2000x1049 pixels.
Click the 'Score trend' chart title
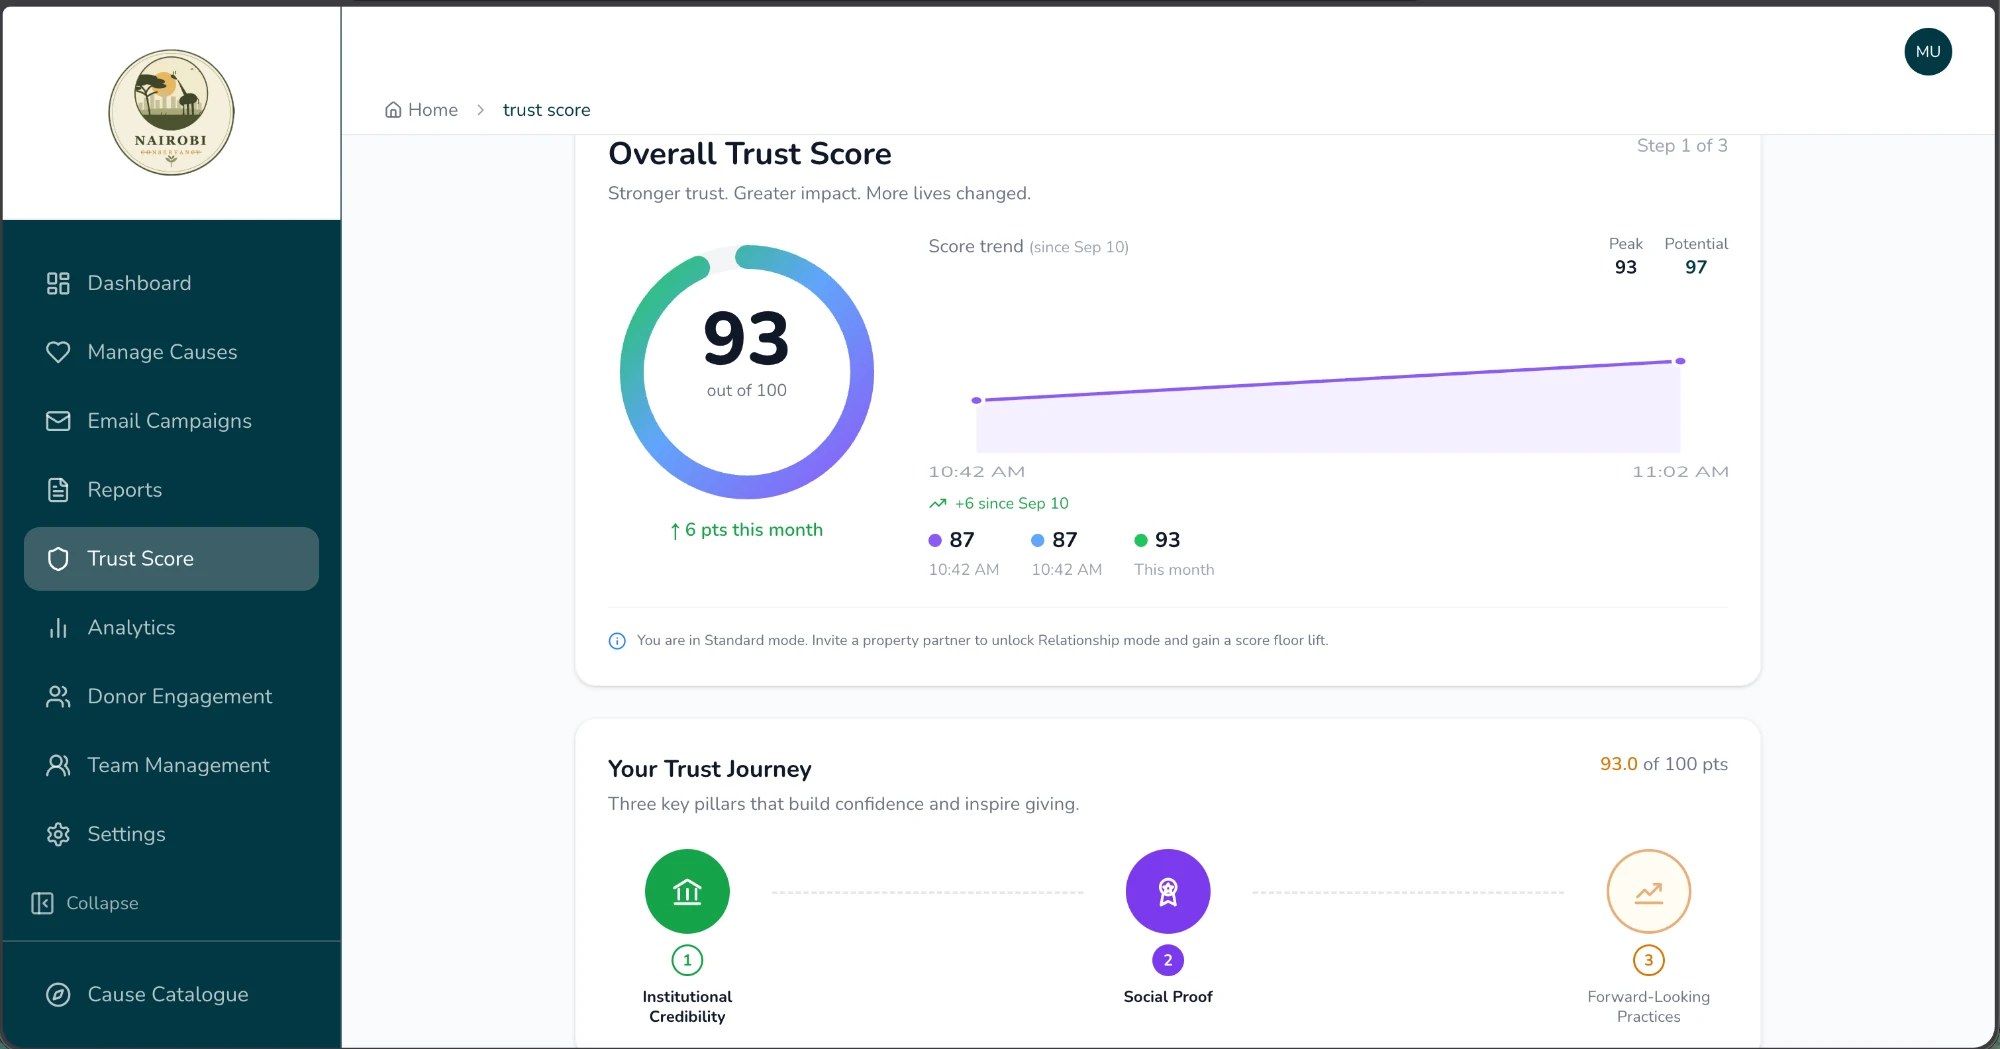(975, 246)
